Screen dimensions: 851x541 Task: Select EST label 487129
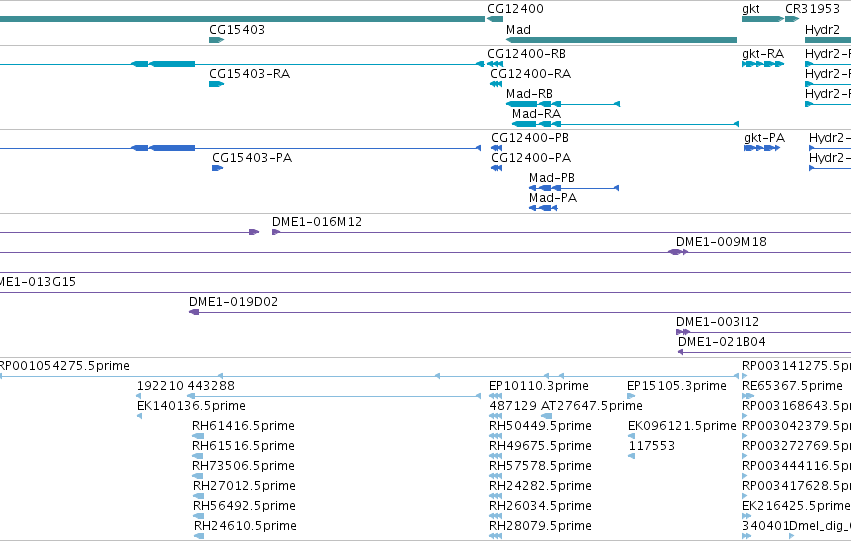click(x=513, y=406)
